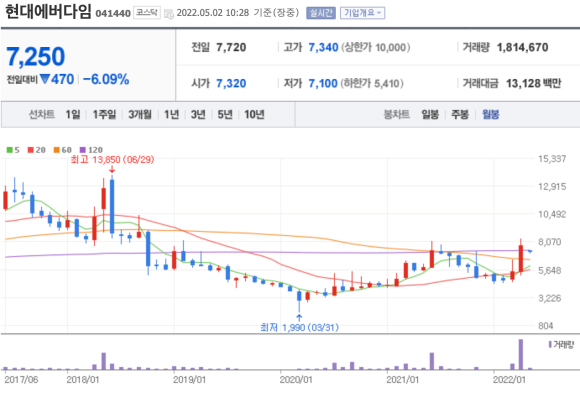Screen dimensions: 580x393
Task: Switch to the 1년 line chart
Action: point(172,114)
